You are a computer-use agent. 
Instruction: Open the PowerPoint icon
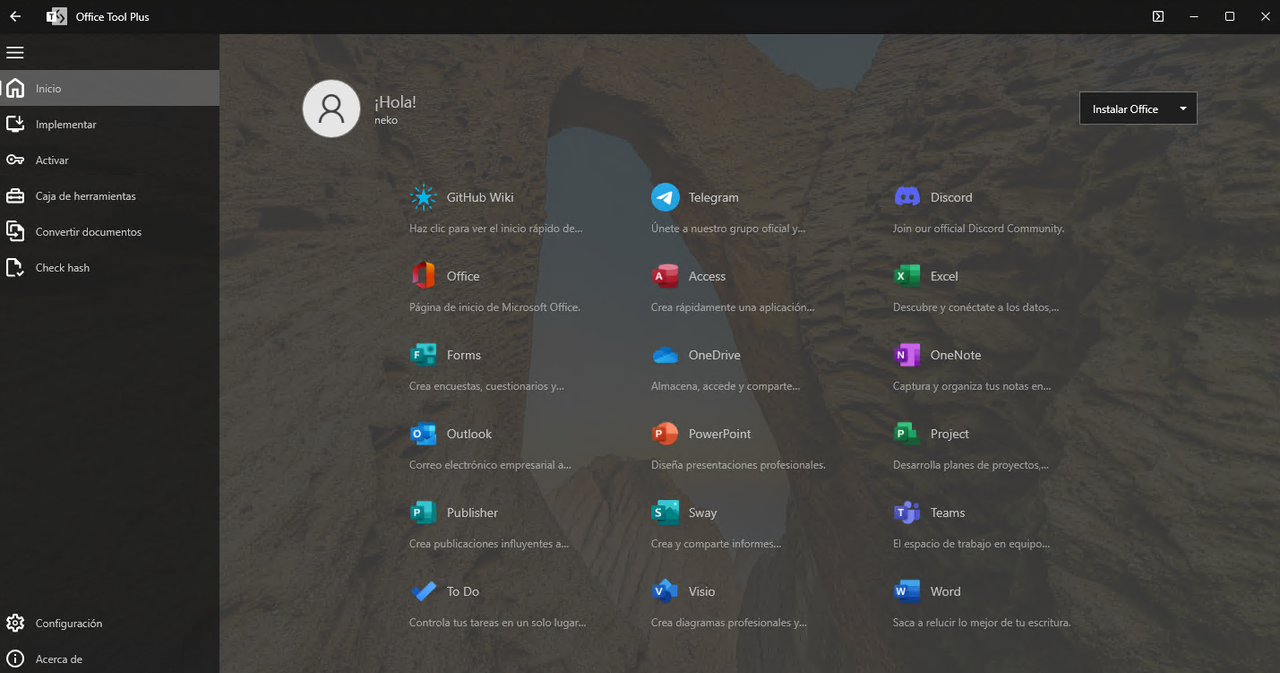(665, 433)
